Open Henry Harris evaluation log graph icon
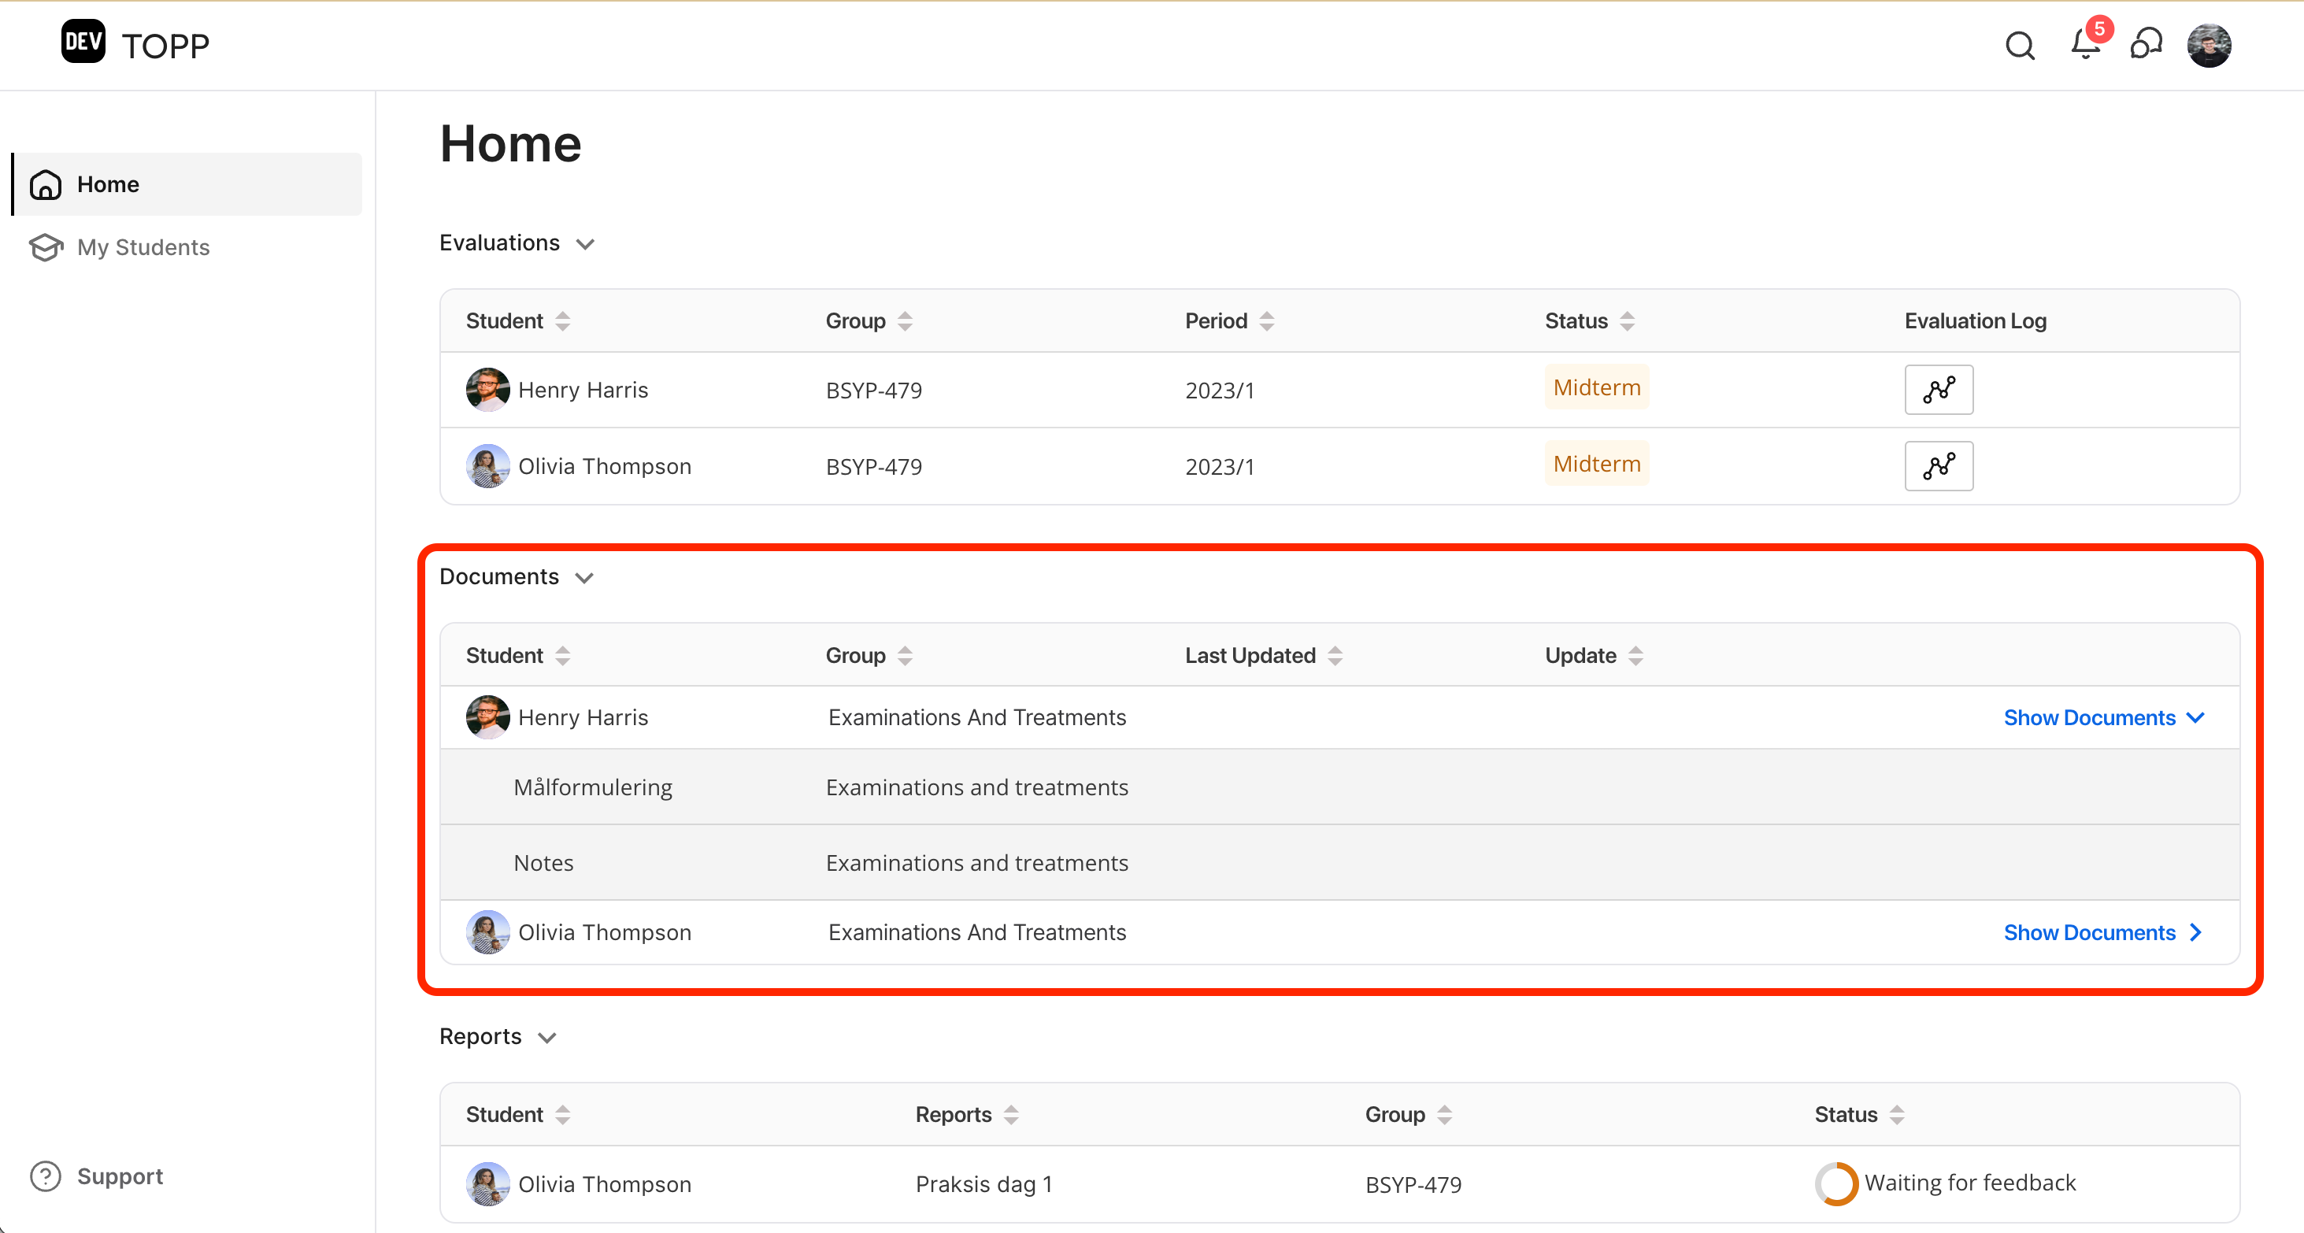Screen dimensions: 2304x1233 (x=1938, y=389)
